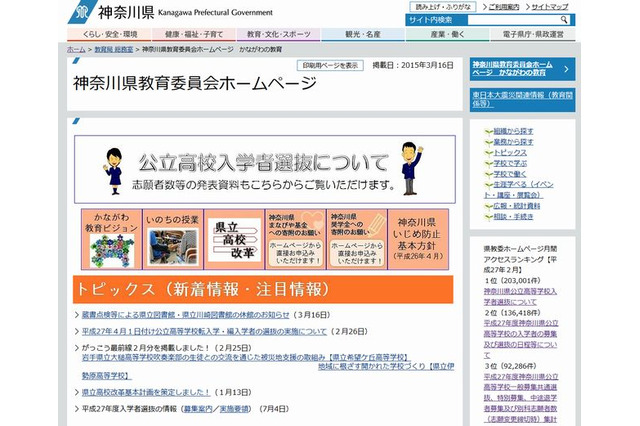640x426 pixels.
Task: Open the 相談・手続き sidebar link
Action: tap(513, 217)
